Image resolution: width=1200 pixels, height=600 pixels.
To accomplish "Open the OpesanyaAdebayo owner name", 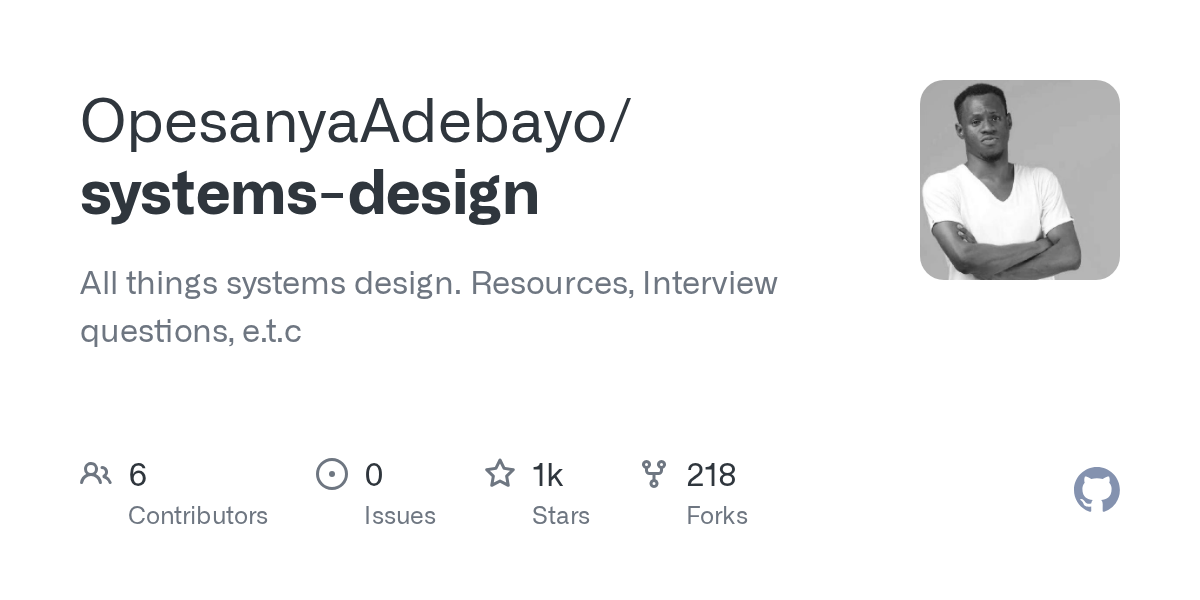I will click(x=355, y=124).
